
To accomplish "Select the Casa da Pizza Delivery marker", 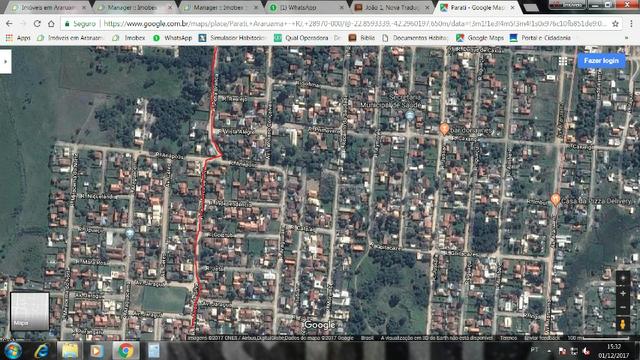I will 555,200.
